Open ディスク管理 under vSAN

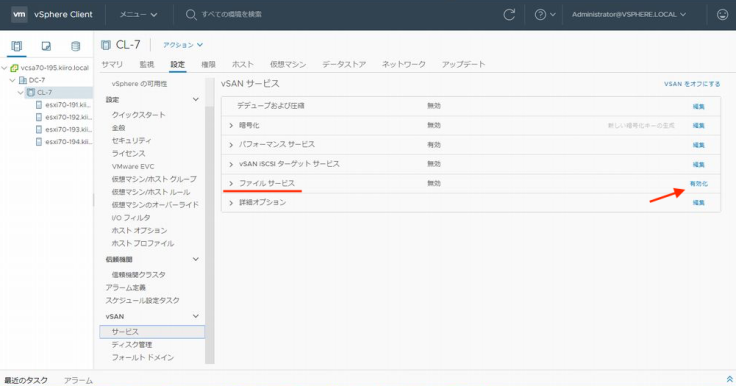132,345
